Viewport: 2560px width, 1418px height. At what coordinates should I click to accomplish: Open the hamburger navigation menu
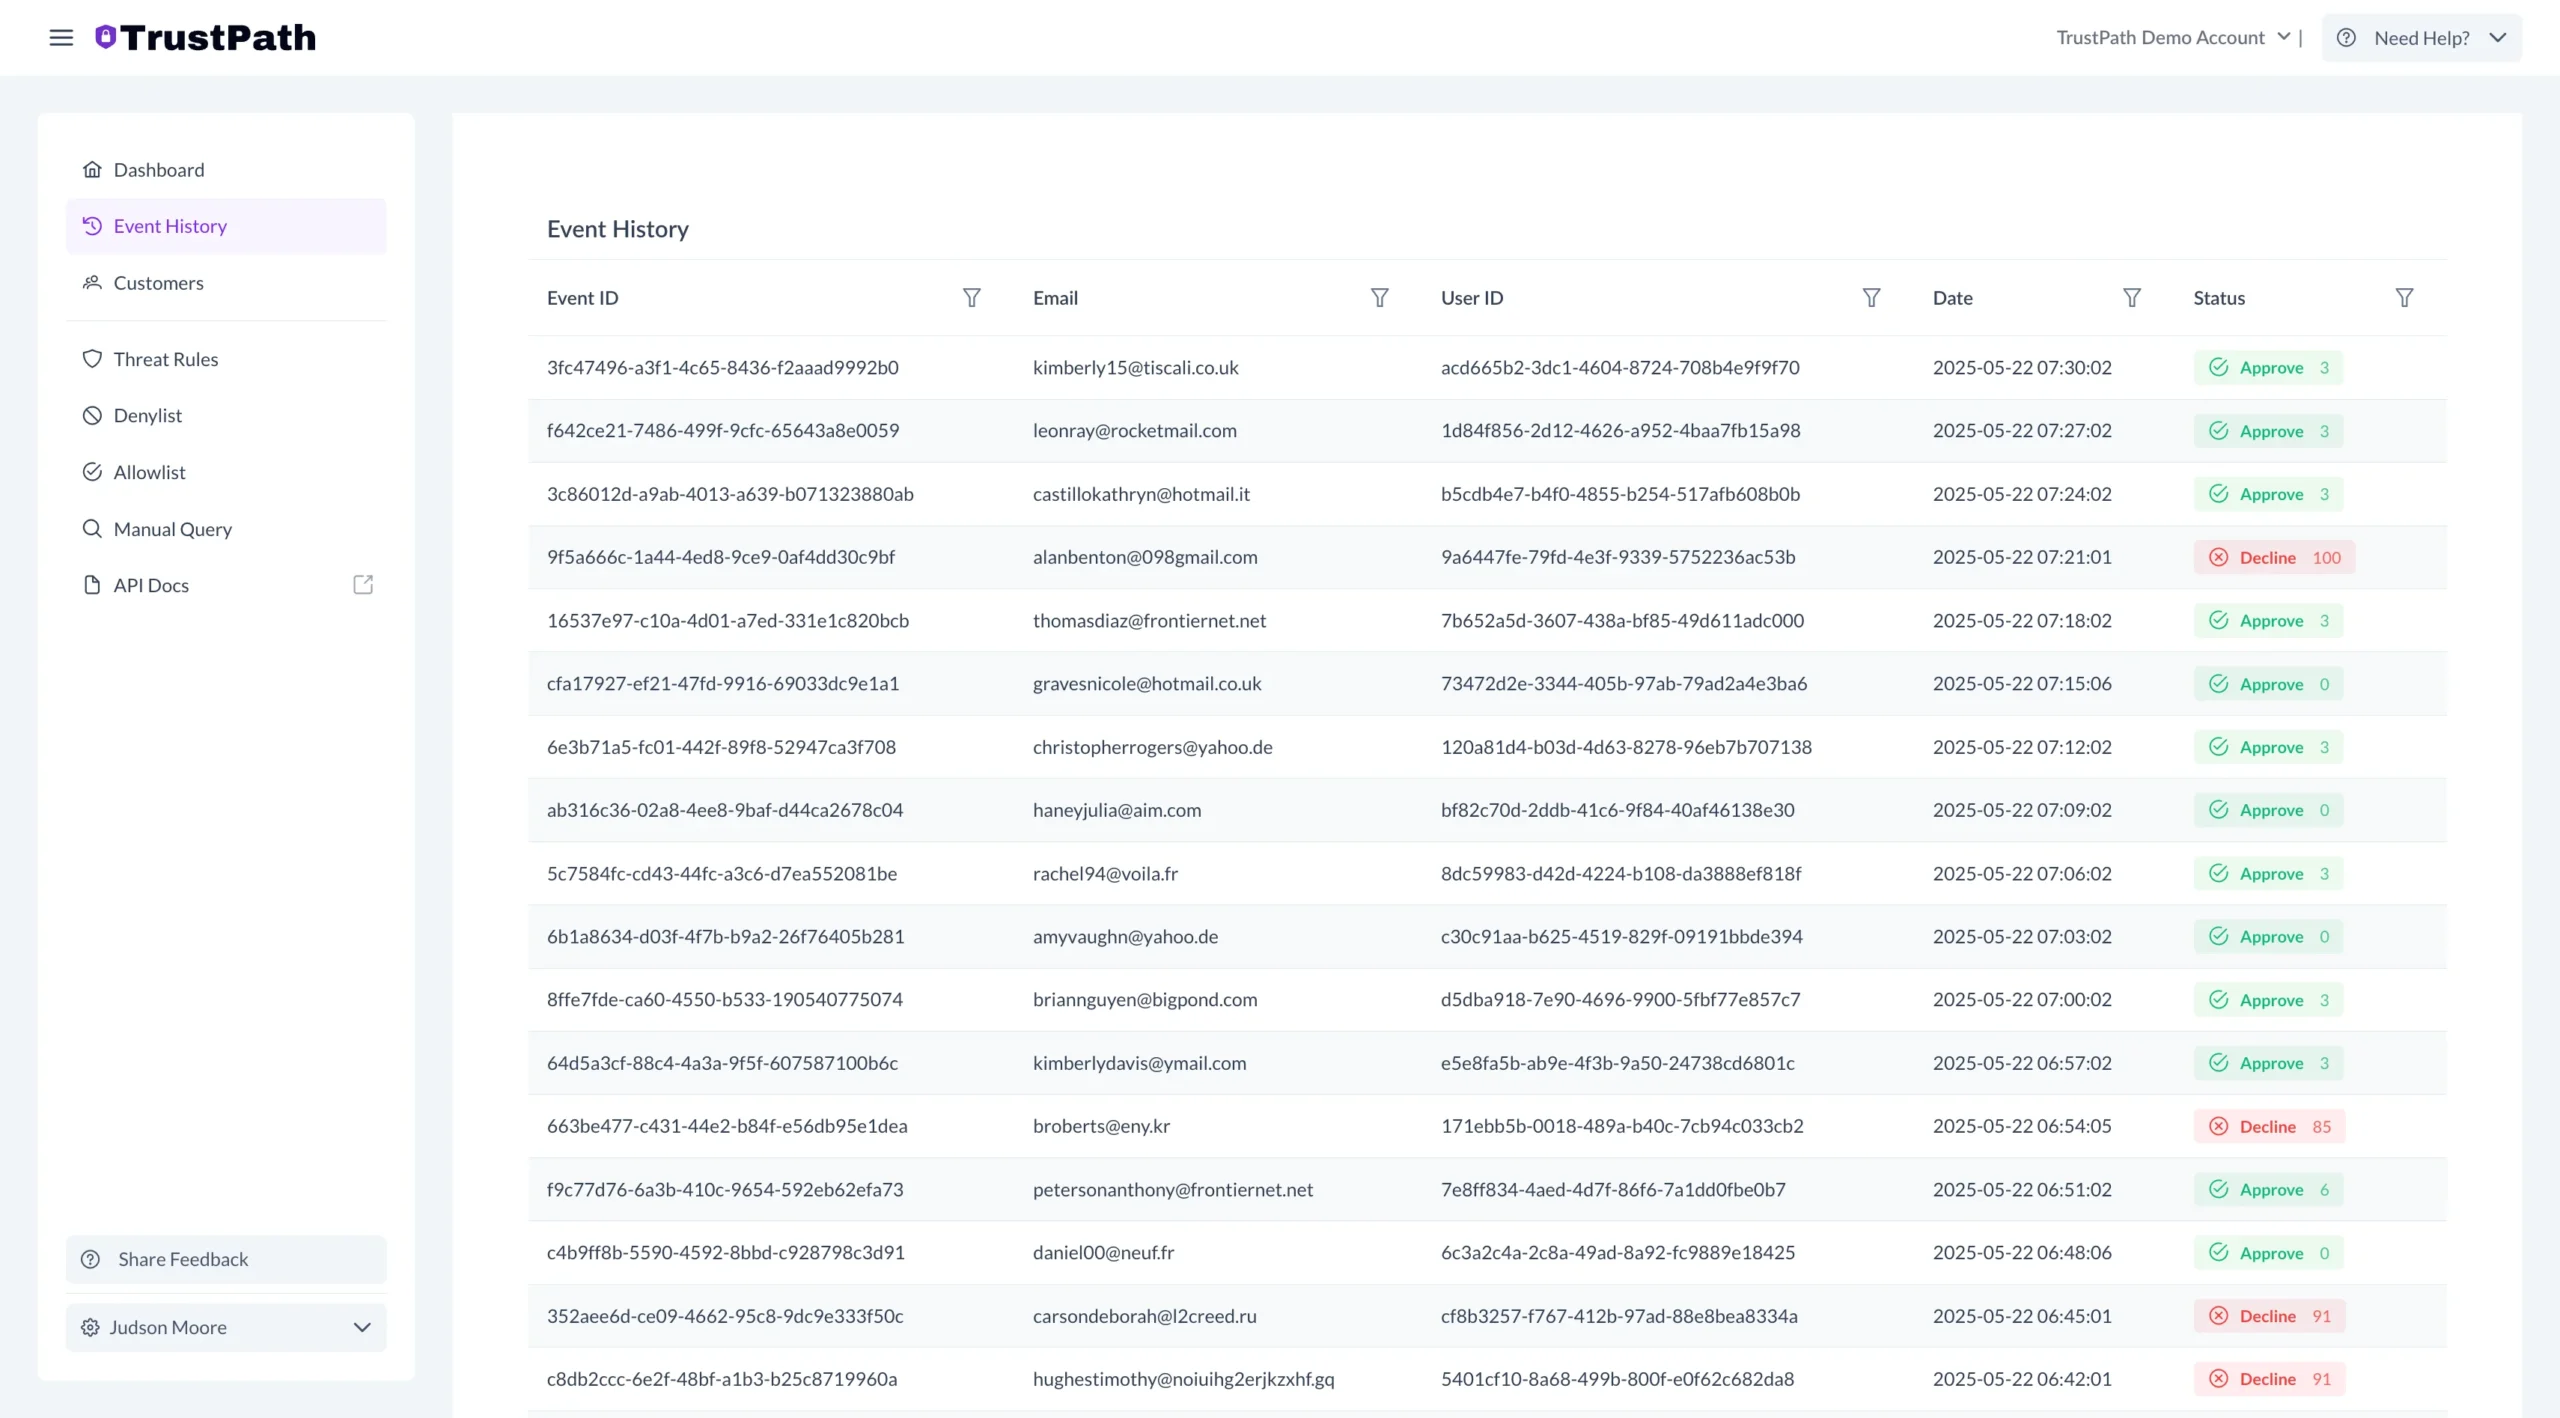tap(61, 37)
